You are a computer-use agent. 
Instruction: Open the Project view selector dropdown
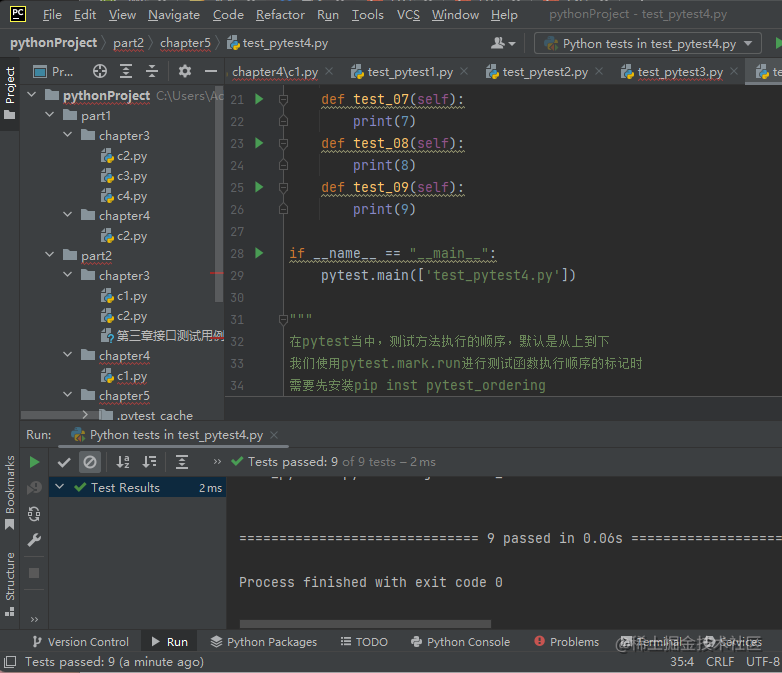pos(53,71)
